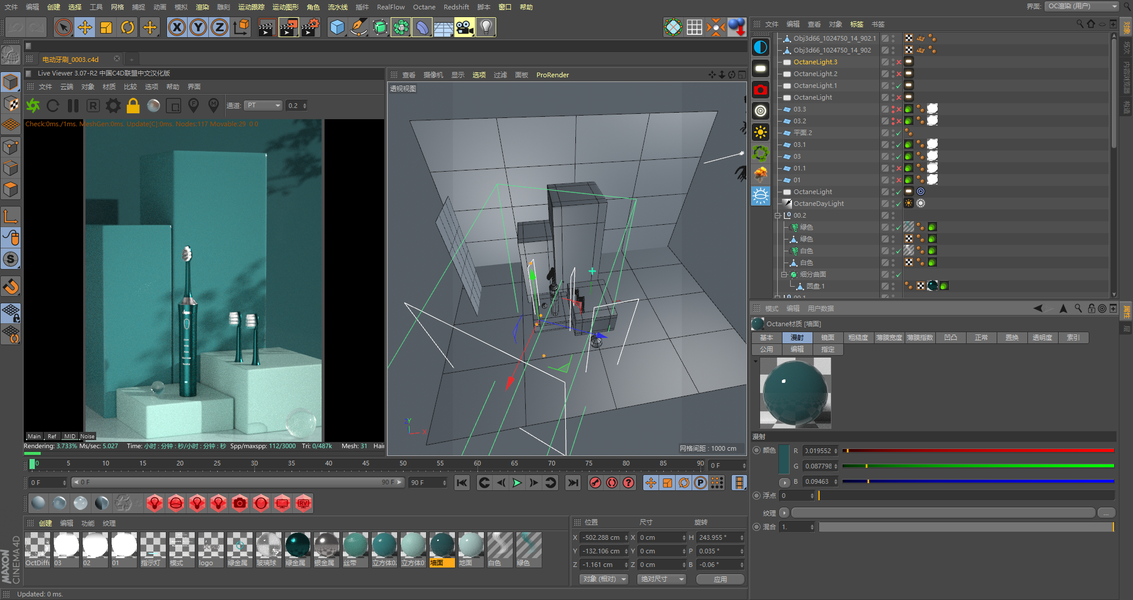This screenshot has width=1133, height=600.
Task: Click the Camera object icon in toolbar
Action: click(x=465, y=27)
